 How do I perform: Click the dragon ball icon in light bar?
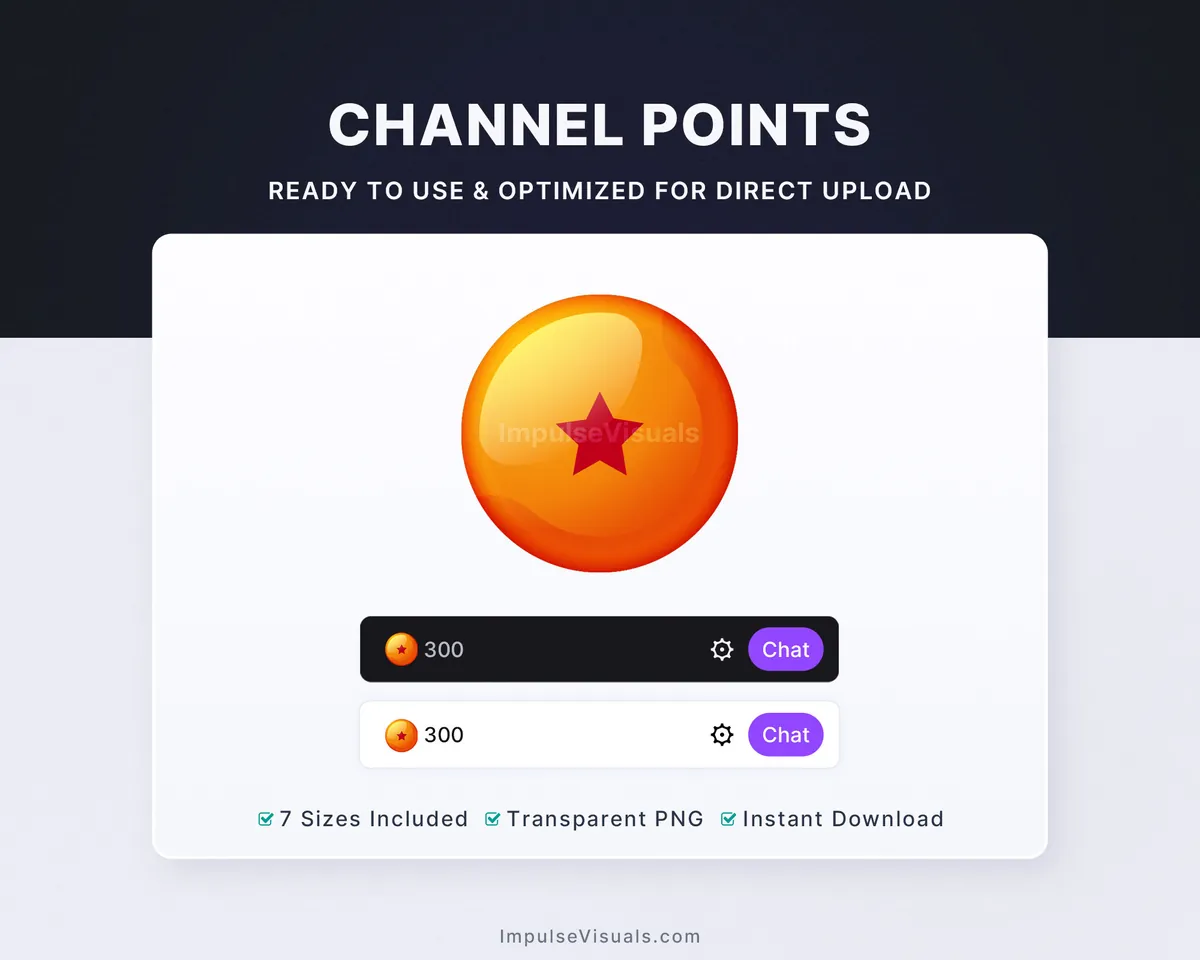coord(401,735)
